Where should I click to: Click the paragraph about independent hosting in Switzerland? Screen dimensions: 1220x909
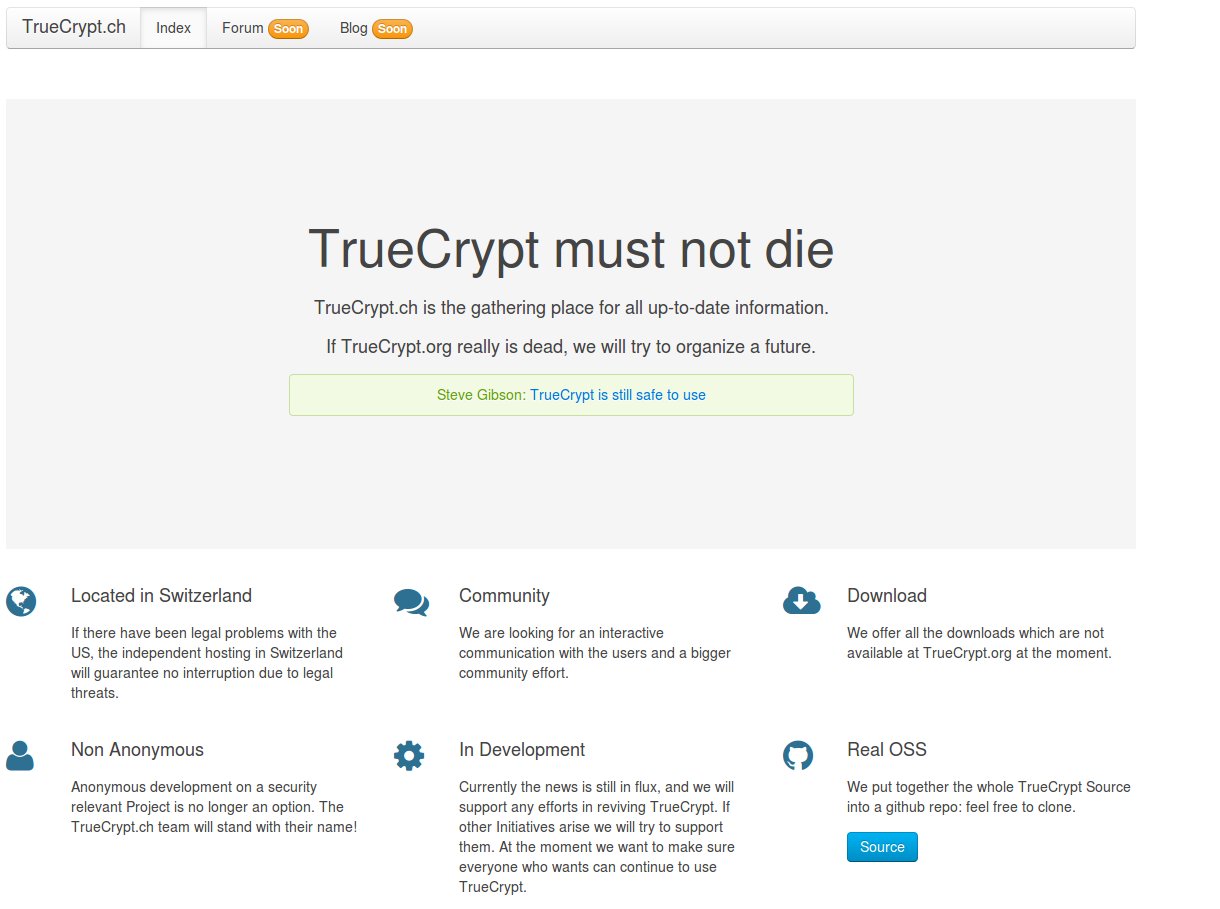[207, 663]
